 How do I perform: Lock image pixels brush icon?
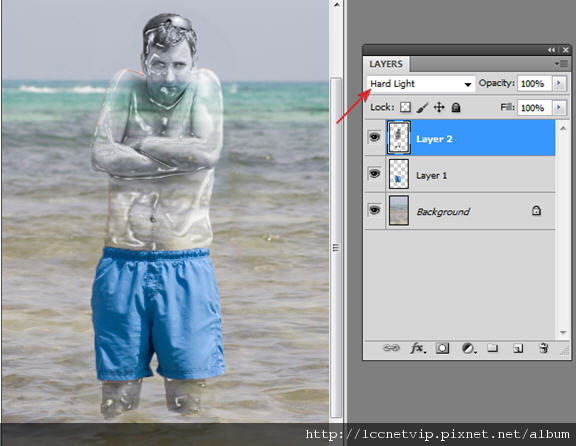pyautogui.click(x=422, y=107)
